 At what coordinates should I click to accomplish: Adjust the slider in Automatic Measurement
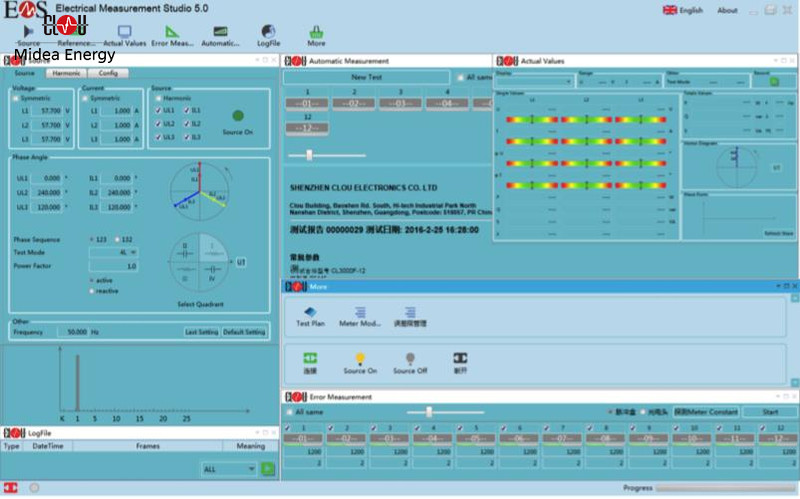click(x=309, y=155)
